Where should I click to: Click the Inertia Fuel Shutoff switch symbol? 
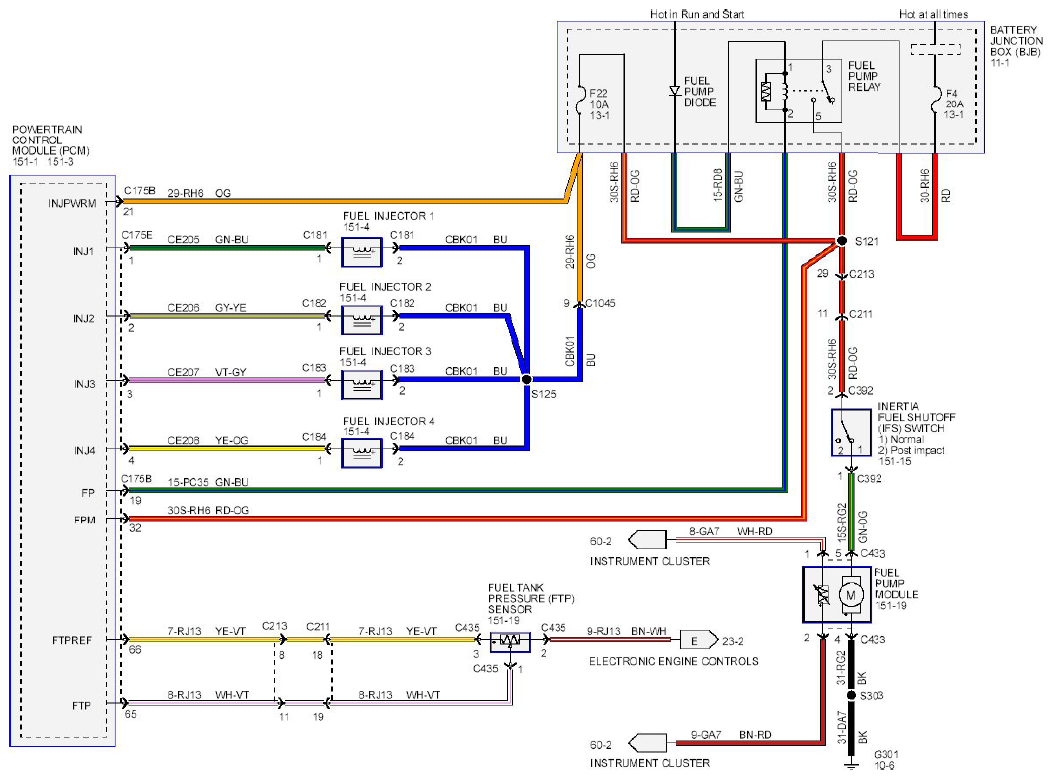pyautogui.click(x=851, y=433)
